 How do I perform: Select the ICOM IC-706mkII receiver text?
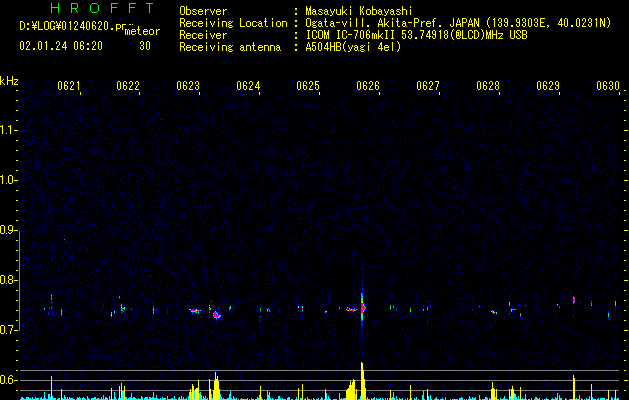[x=416, y=35]
